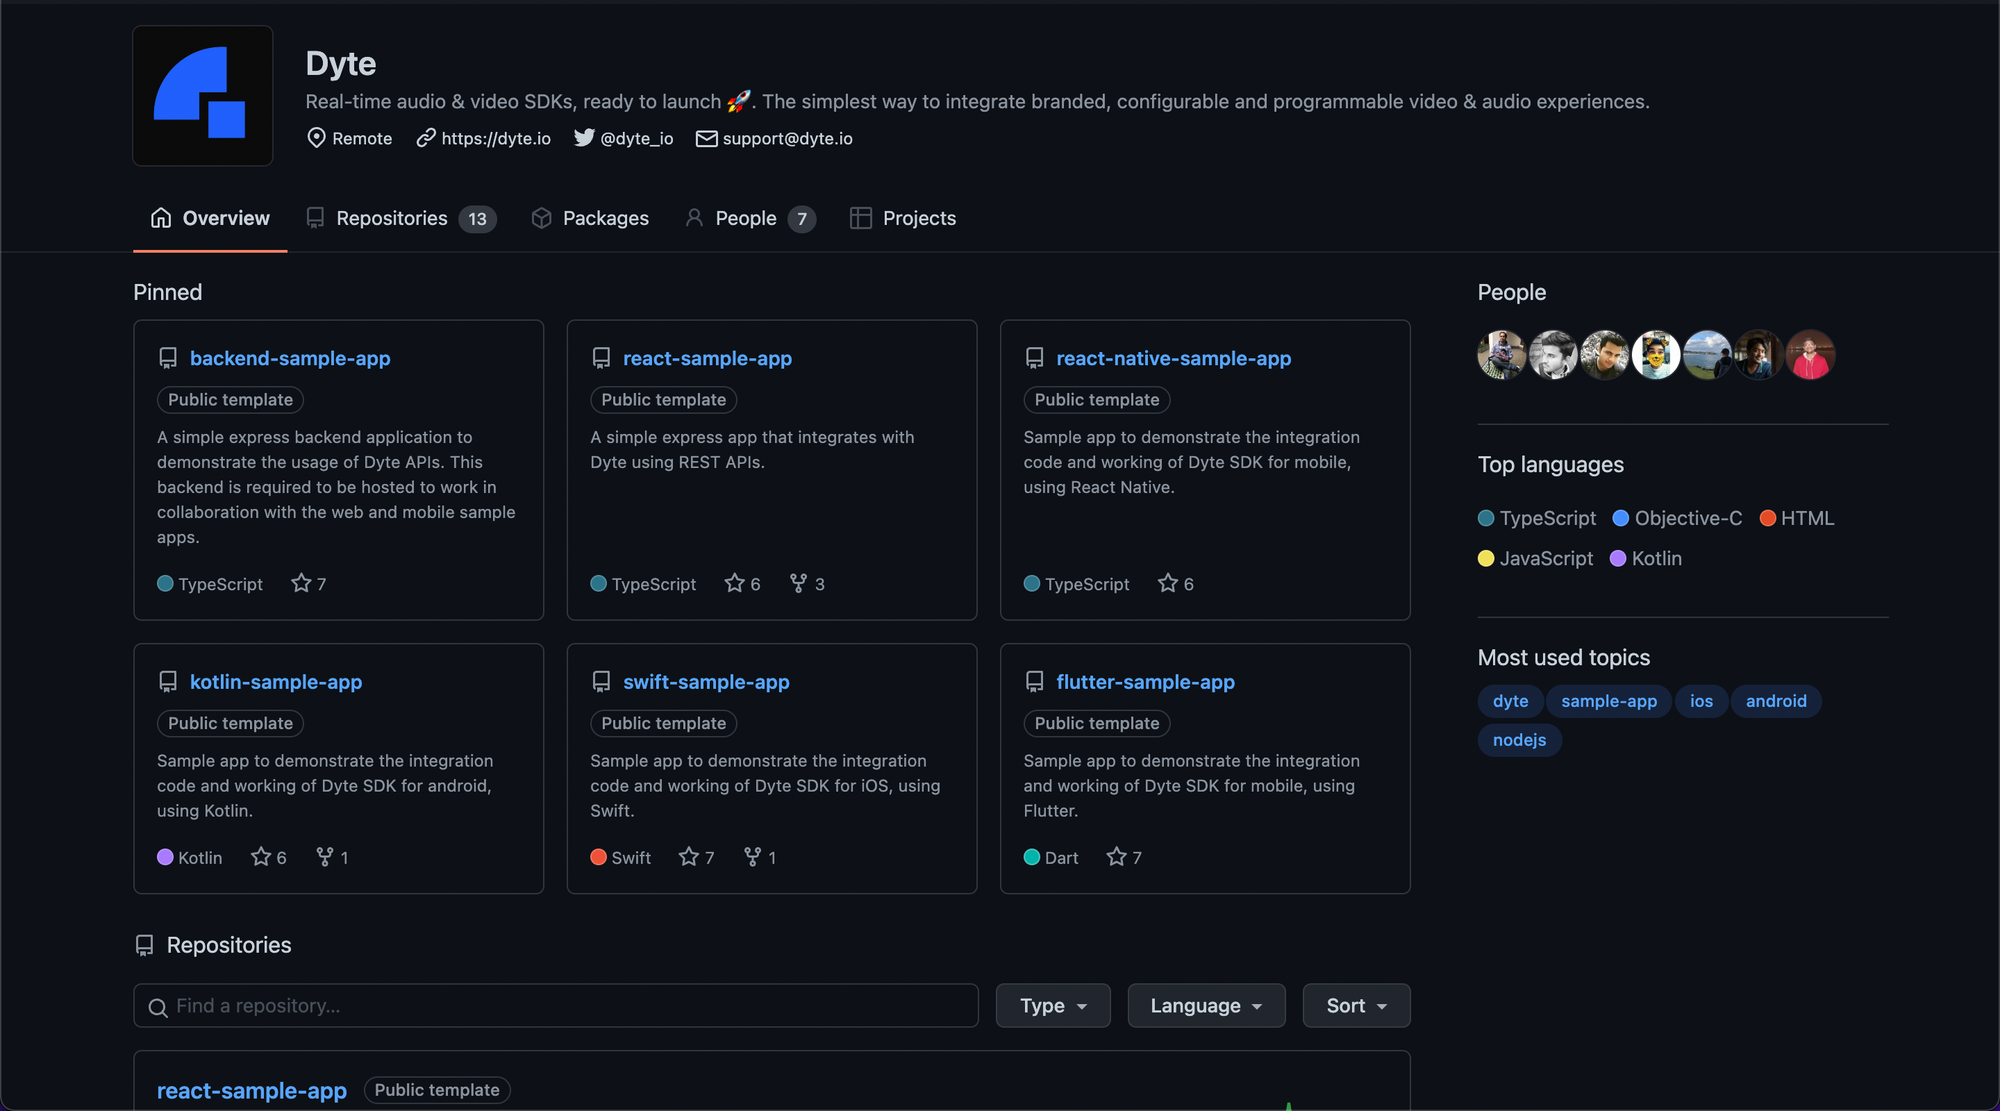This screenshot has width=2000, height=1111.
Task: Click the yellow-faced member avatar under People
Action: tap(1656, 355)
